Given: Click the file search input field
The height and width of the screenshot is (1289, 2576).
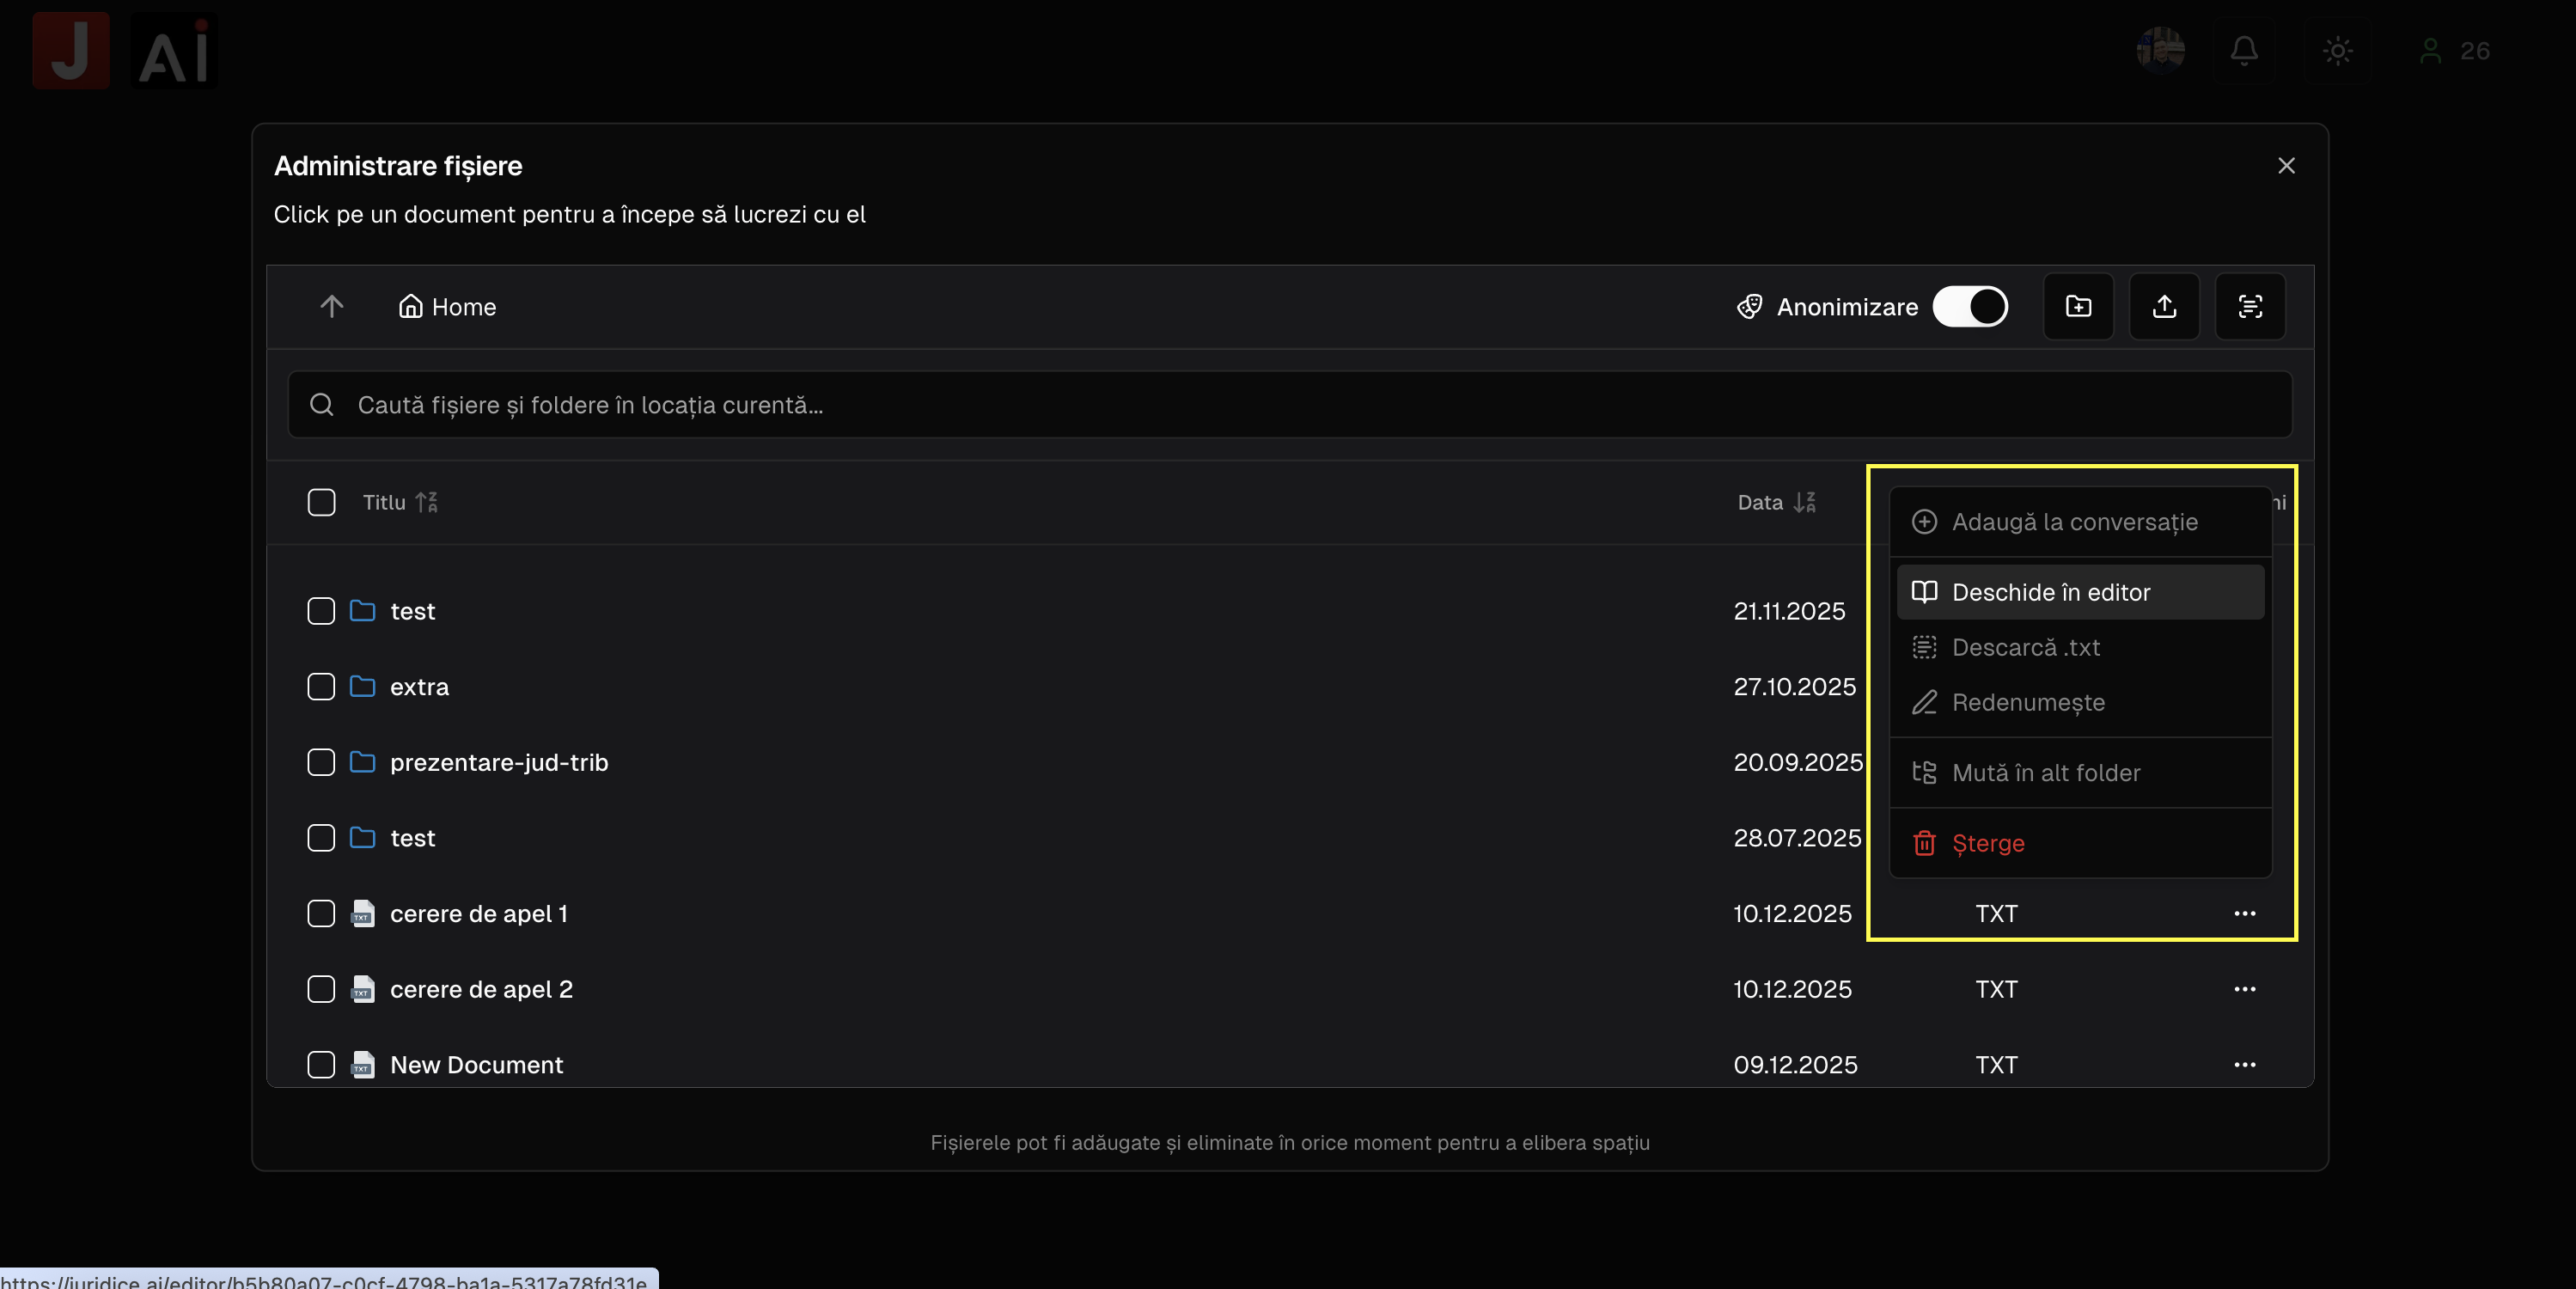Looking at the screenshot, I should [1289, 404].
